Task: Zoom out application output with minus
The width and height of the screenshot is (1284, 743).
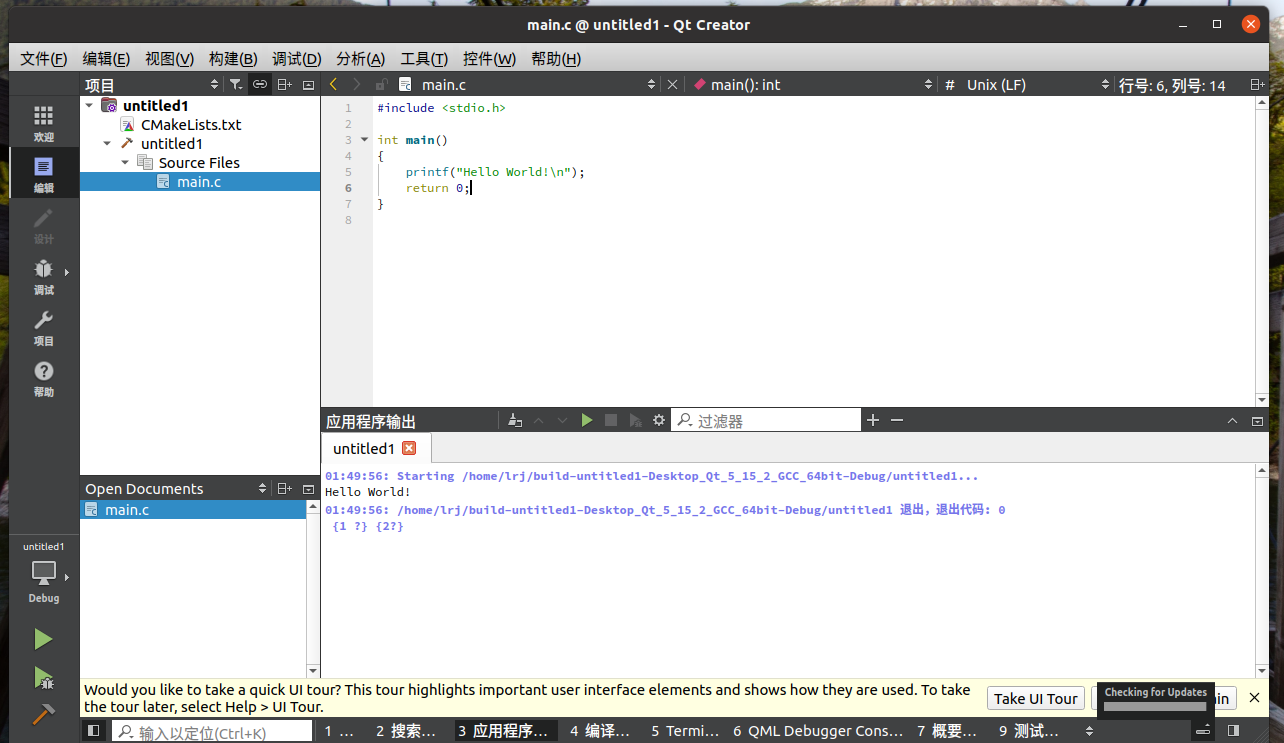Action: [897, 421]
